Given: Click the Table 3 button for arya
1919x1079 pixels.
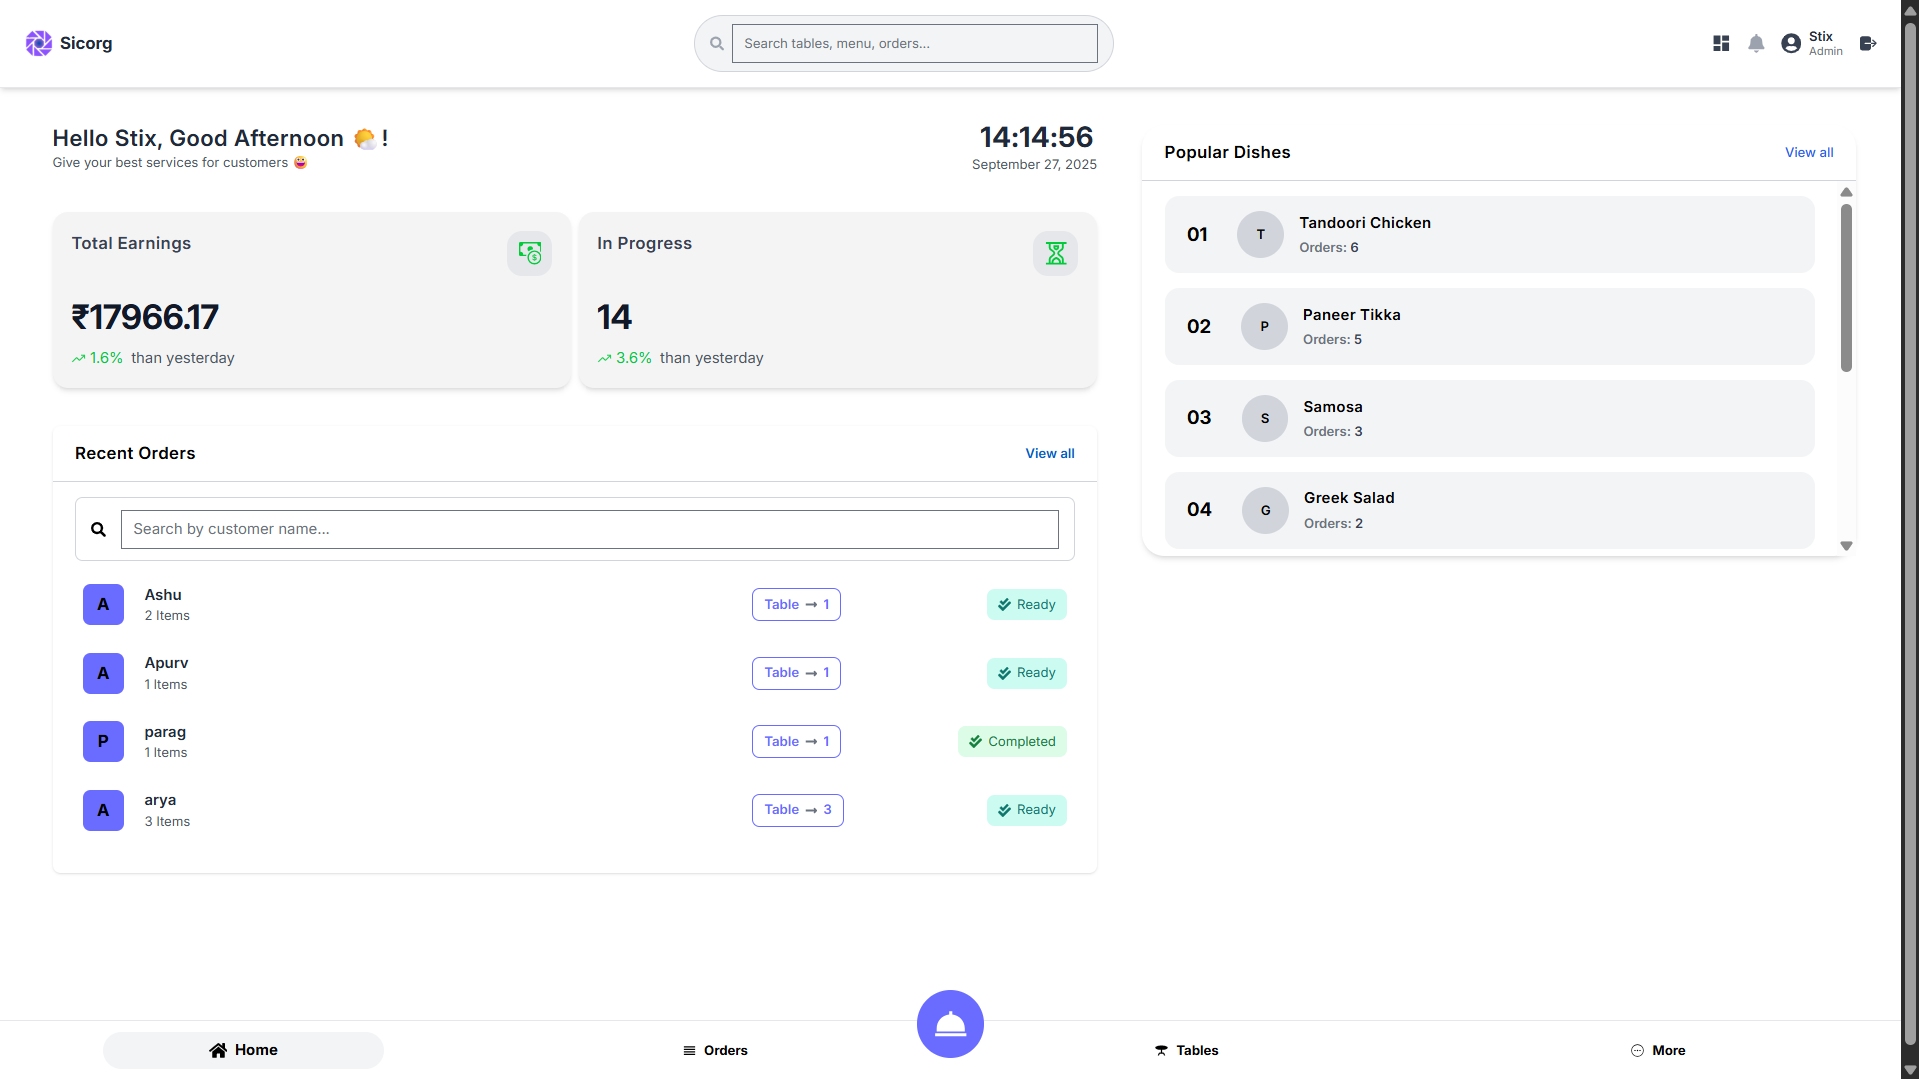Looking at the screenshot, I should pos(797,810).
